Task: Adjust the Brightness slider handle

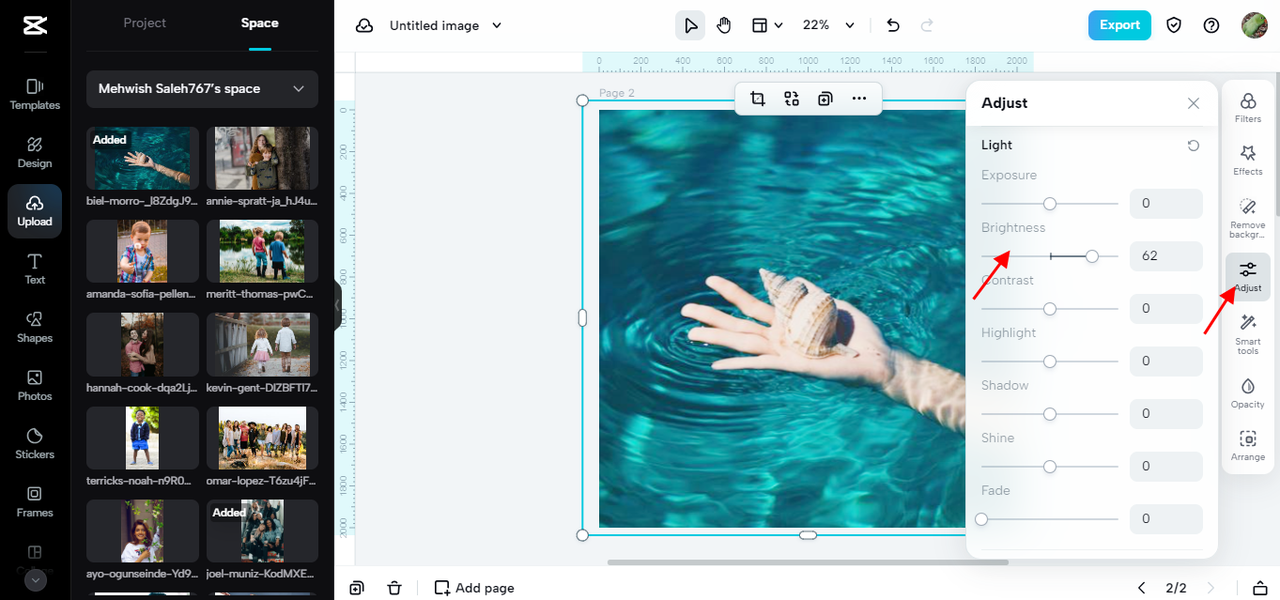Action: coord(1092,257)
